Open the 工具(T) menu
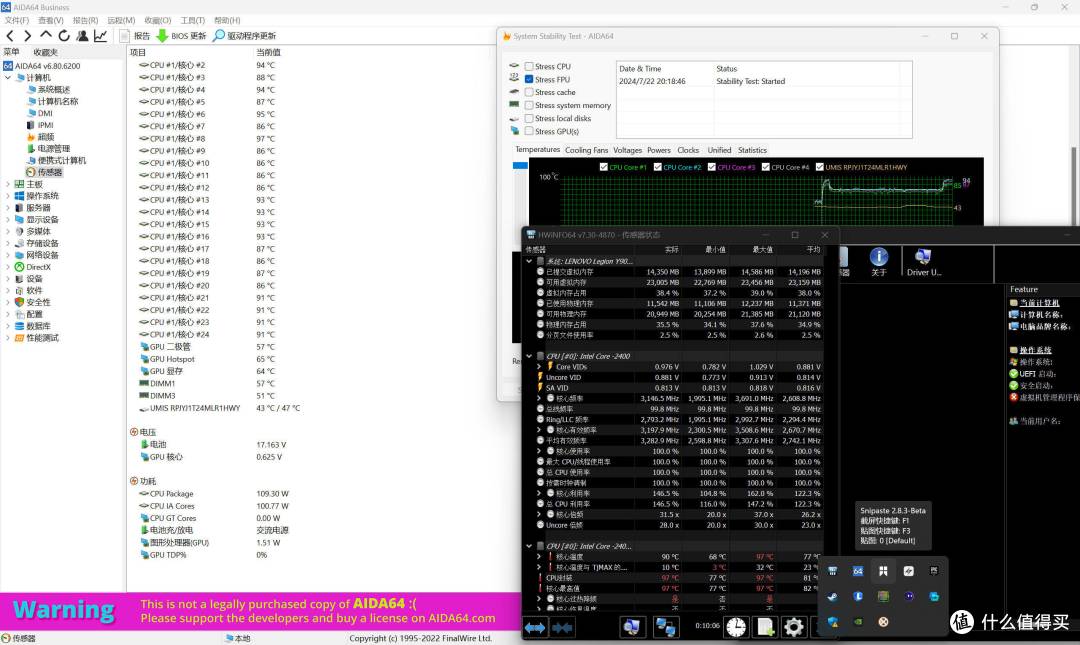The height and width of the screenshot is (645, 1080). (x=192, y=21)
